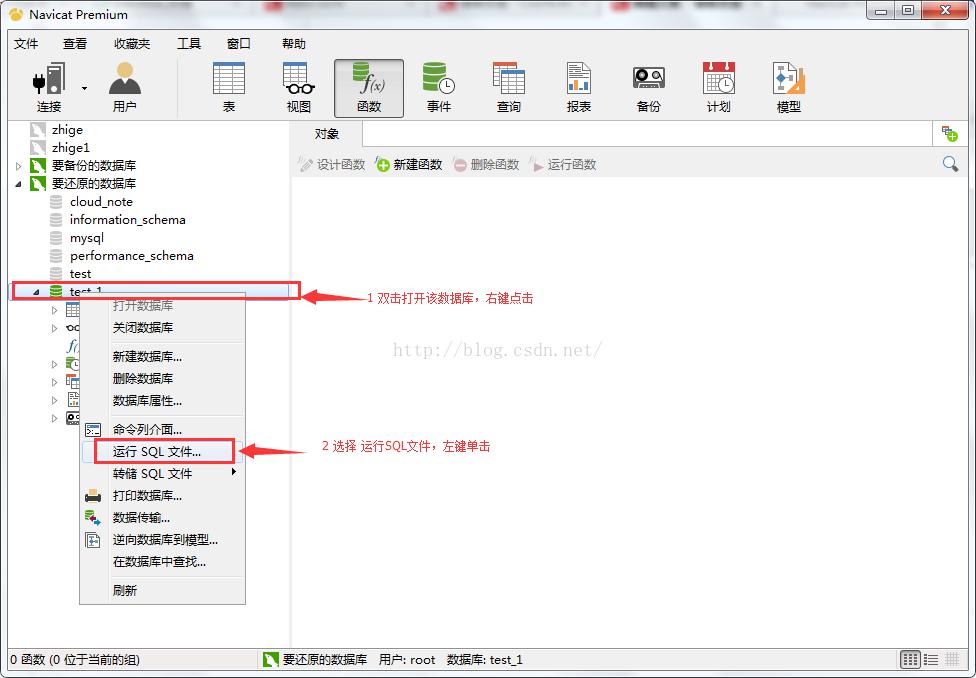Screen dimensions: 976x678
Task: Select the performance_schema database
Action: click(x=131, y=256)
